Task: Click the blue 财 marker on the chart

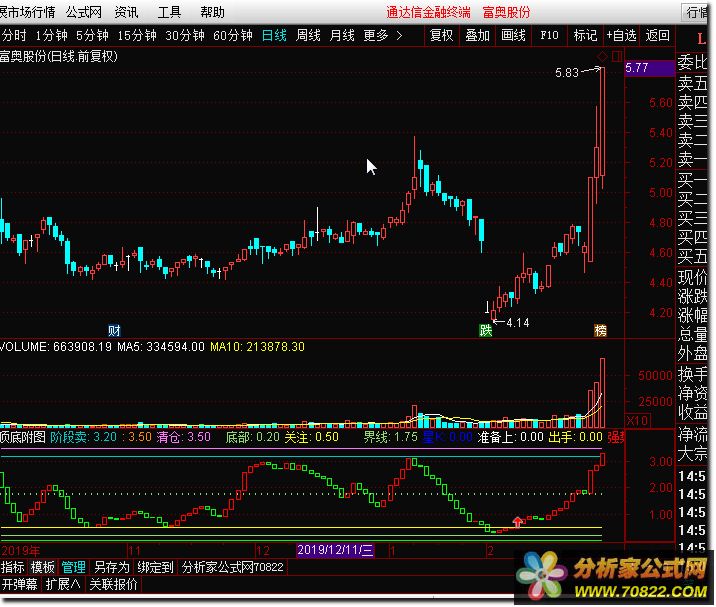Action: [x=115, y=330]
